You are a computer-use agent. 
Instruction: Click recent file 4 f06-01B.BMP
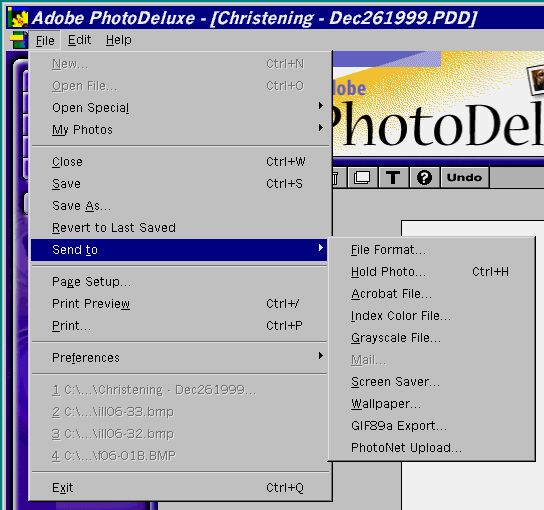[x=179, y=456]
